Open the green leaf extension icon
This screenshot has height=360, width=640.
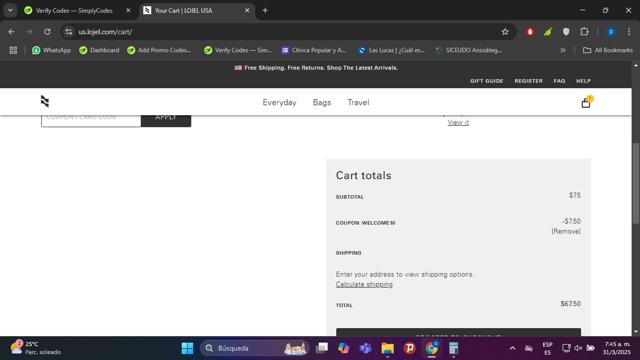point(548,32)
